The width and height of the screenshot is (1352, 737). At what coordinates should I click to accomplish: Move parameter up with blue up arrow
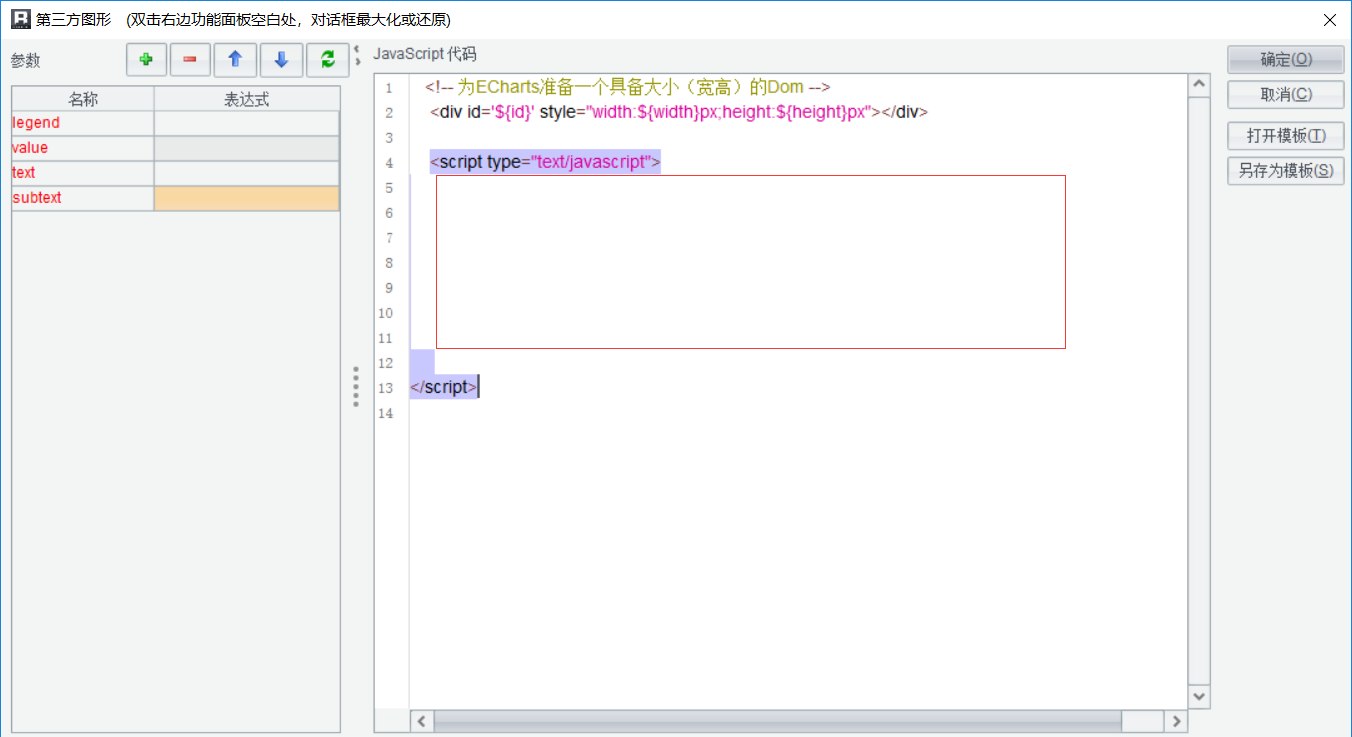(235, 60)
